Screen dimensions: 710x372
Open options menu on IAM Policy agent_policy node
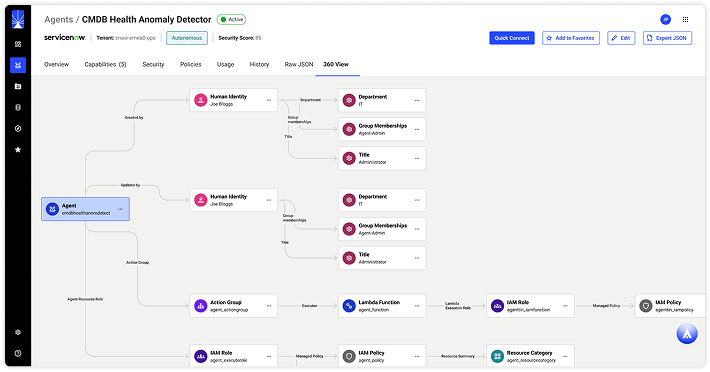pyautogui.click(x=417, y=356)
